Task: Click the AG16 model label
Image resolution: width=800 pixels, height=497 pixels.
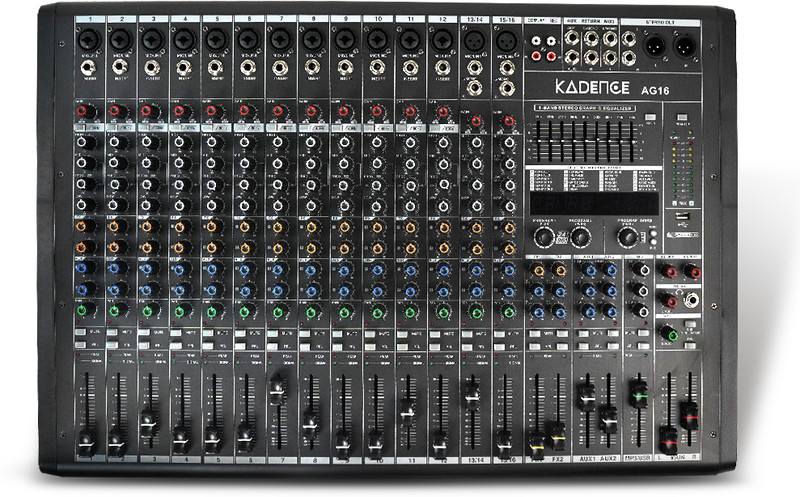Action: (x=655, y=91)
